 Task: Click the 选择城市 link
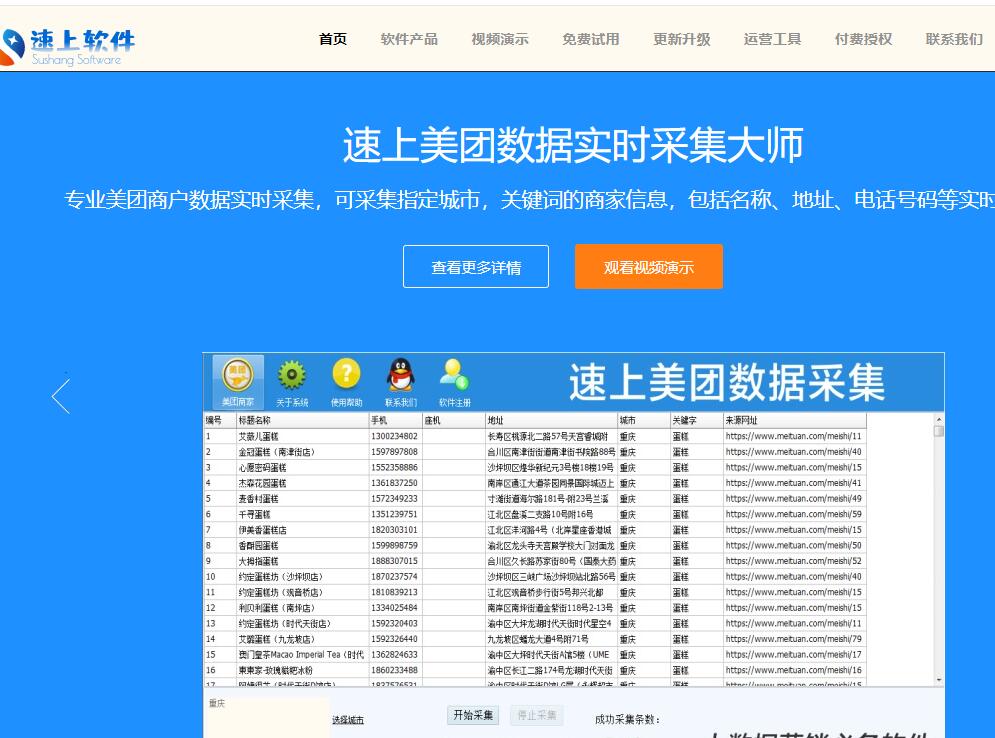tap(348, 720)
